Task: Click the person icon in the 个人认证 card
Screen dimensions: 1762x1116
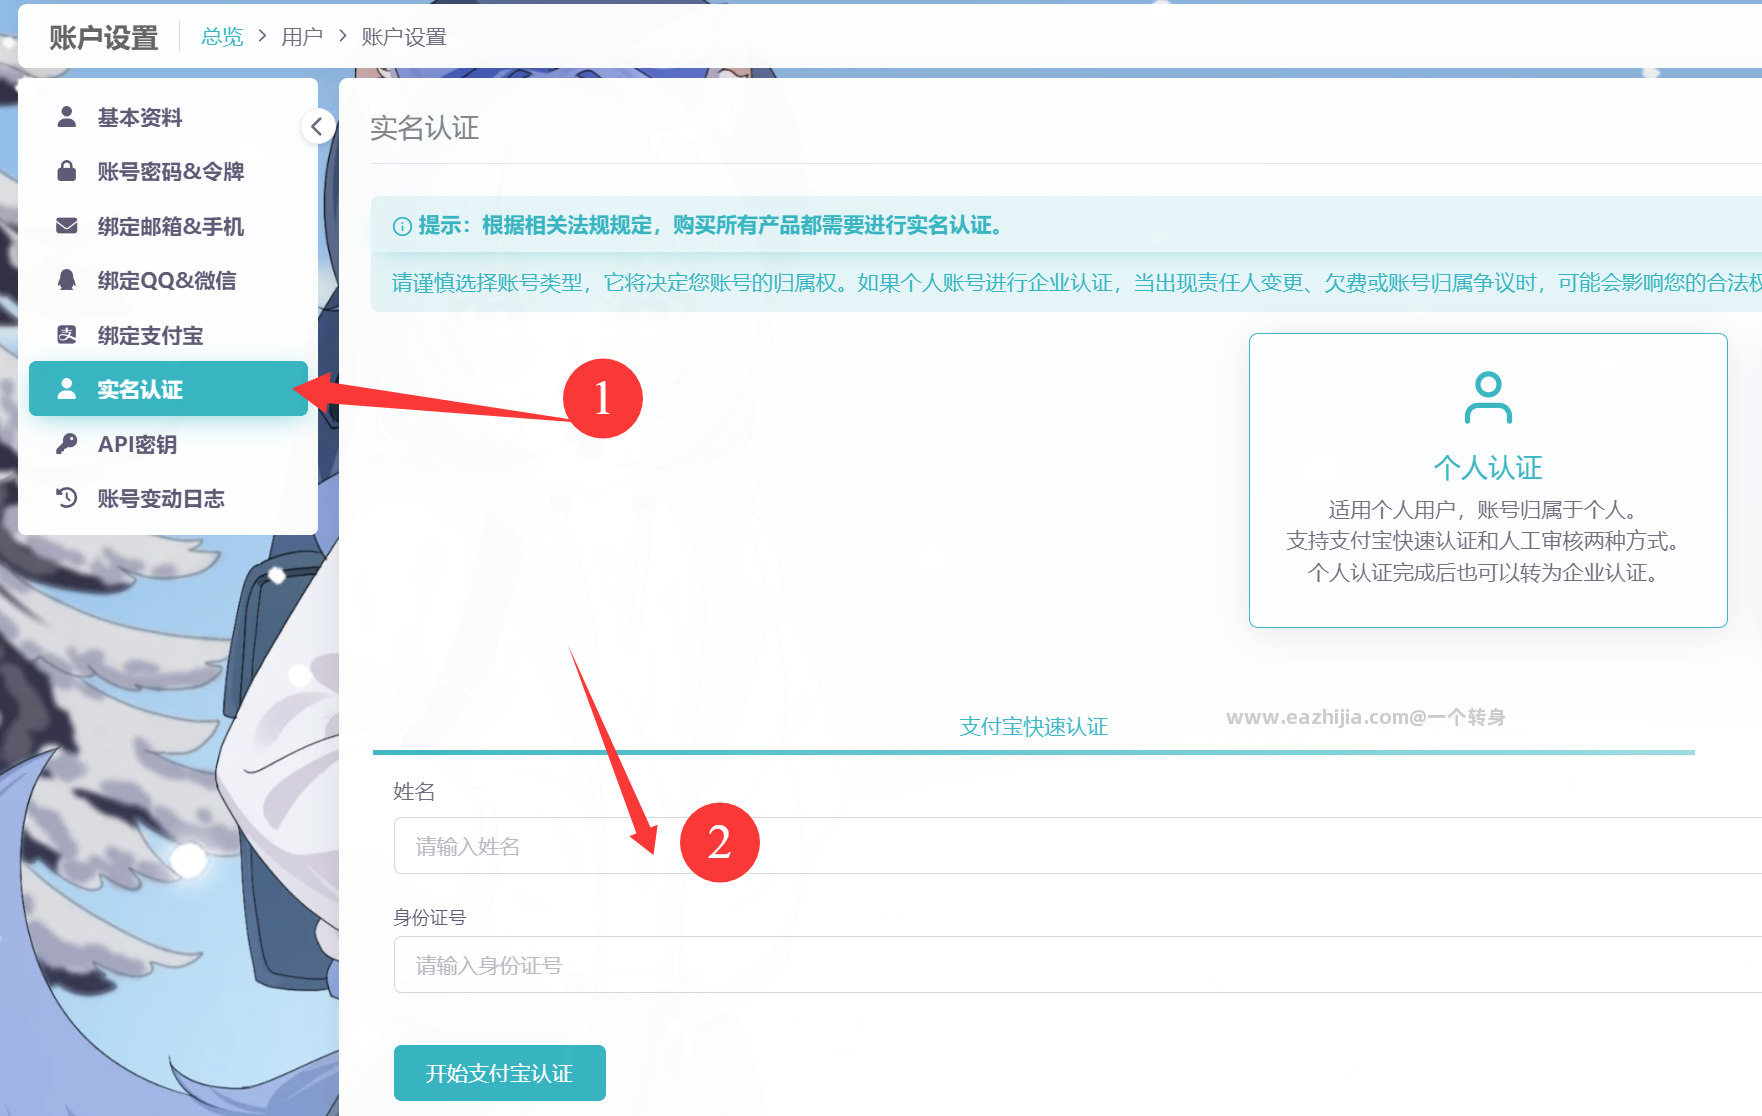Action: coord(1488,398)
